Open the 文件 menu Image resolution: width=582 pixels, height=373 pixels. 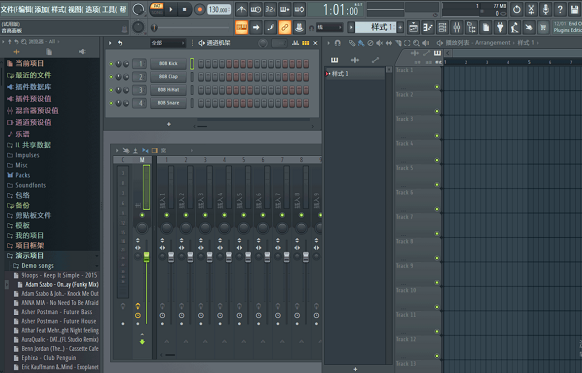coord(8,10)
